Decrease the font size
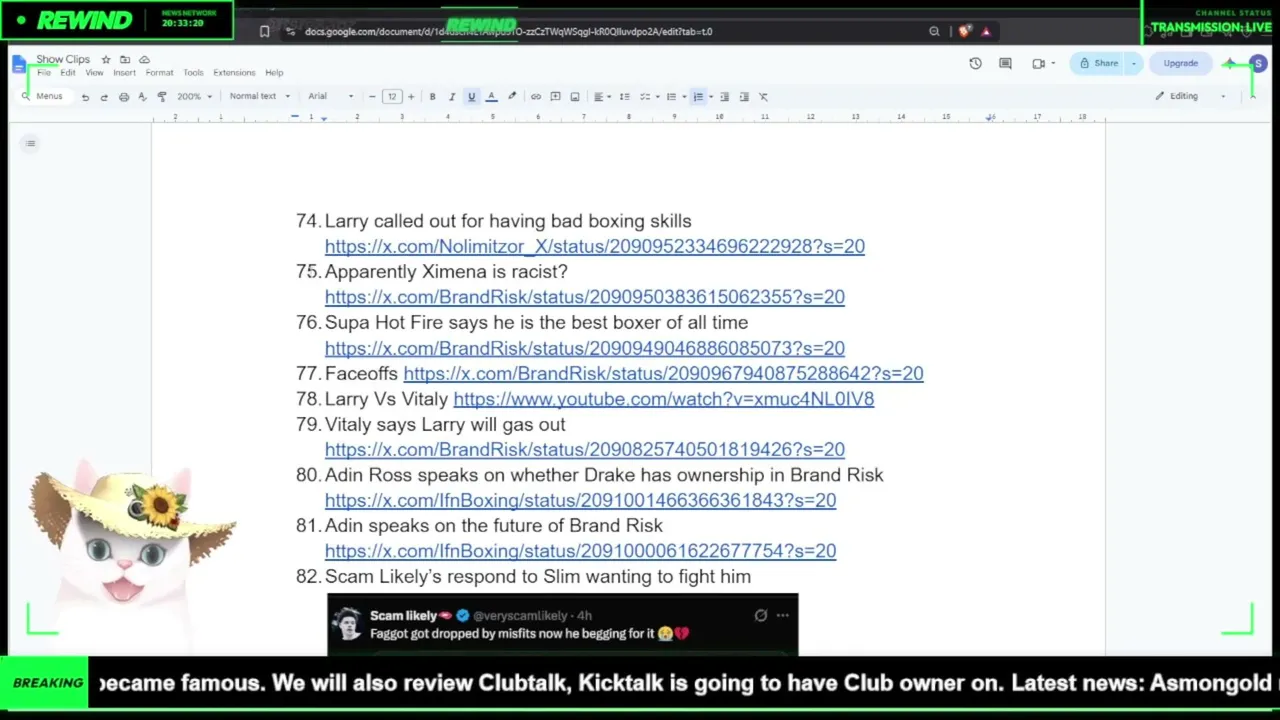This screenshot has height=720, width=1280. pyautogui.click(x=372, y=97)
